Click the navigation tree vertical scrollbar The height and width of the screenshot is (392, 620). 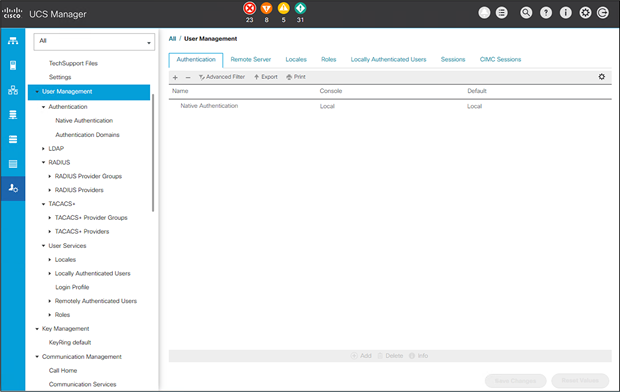[153, 153]
